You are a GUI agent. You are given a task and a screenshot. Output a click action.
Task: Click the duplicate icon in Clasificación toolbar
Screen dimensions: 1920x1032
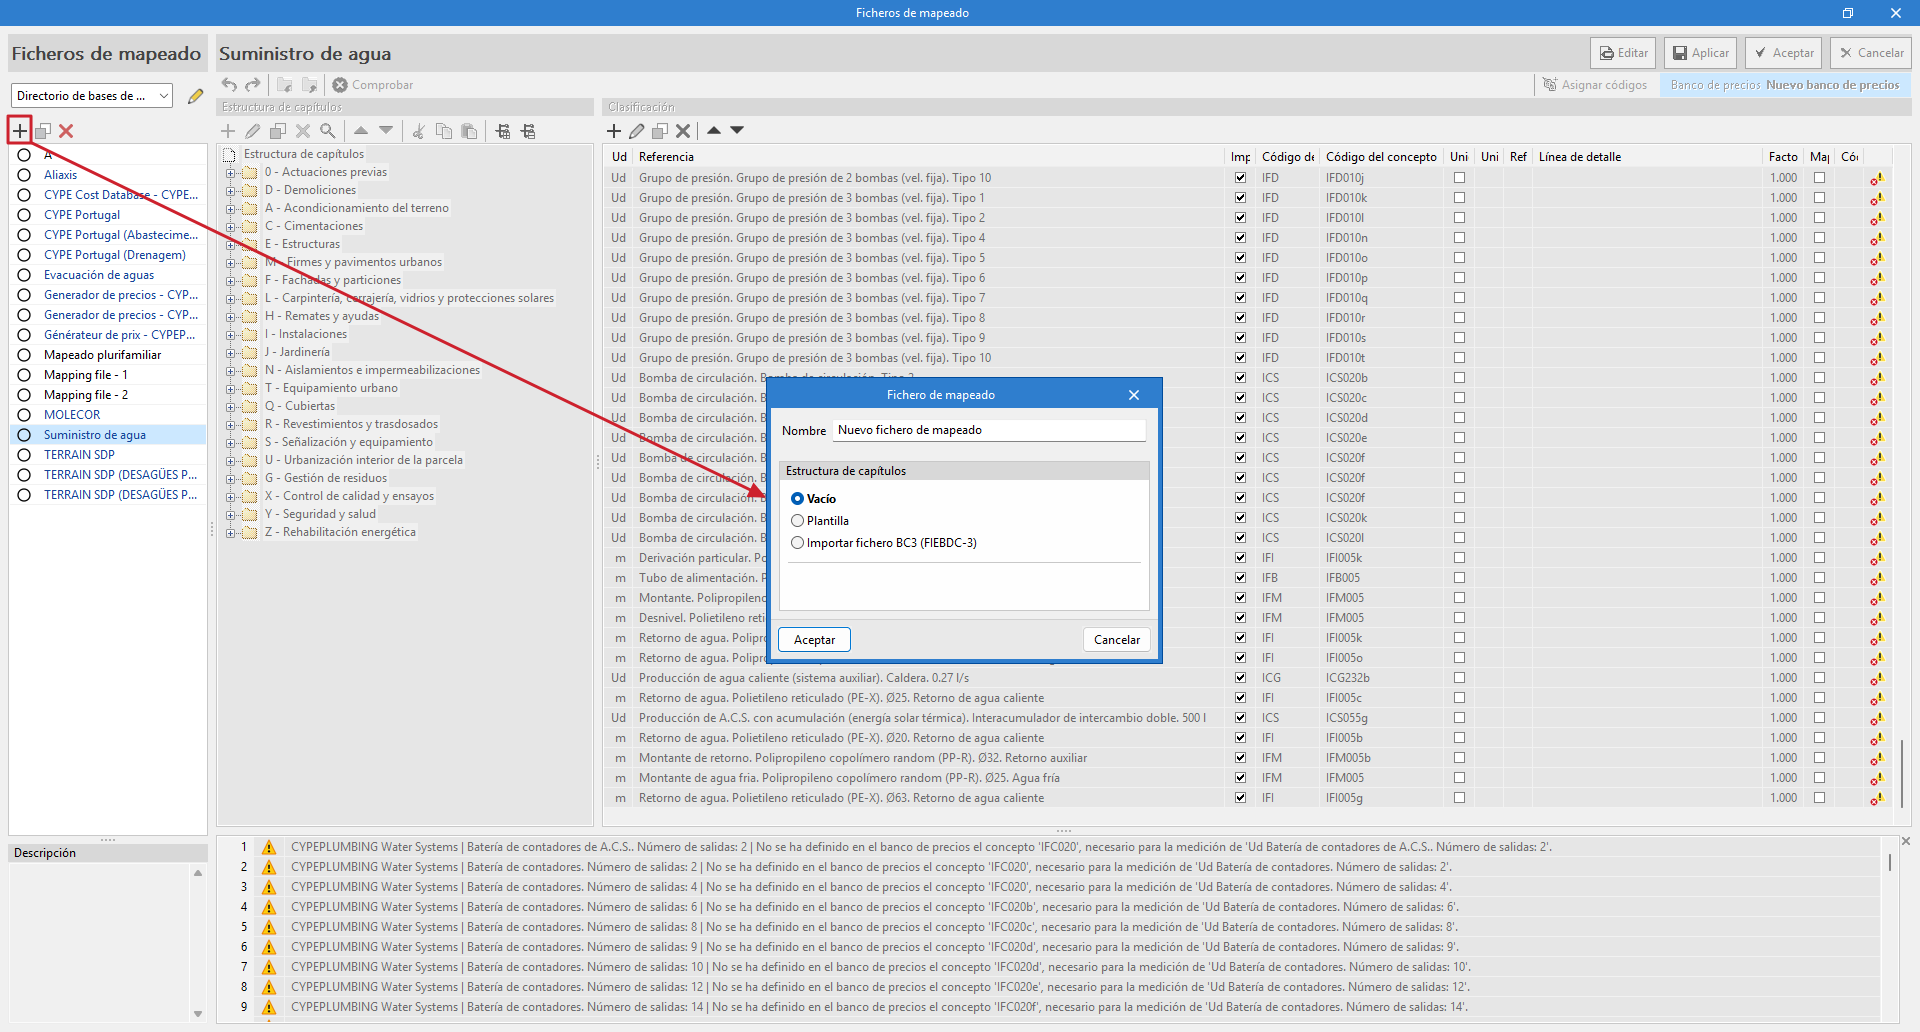click(x=660, y=131)
